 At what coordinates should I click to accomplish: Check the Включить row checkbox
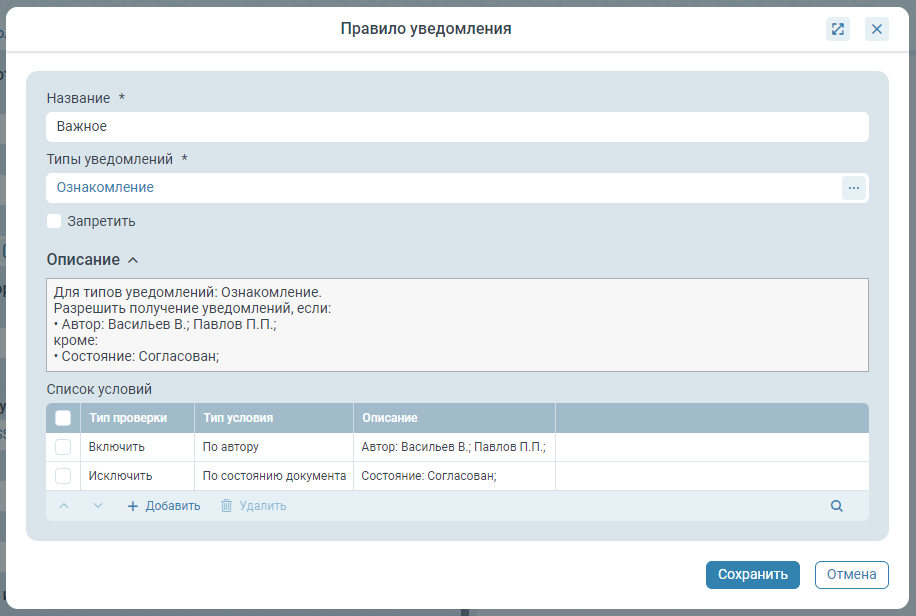click(63, 447)
